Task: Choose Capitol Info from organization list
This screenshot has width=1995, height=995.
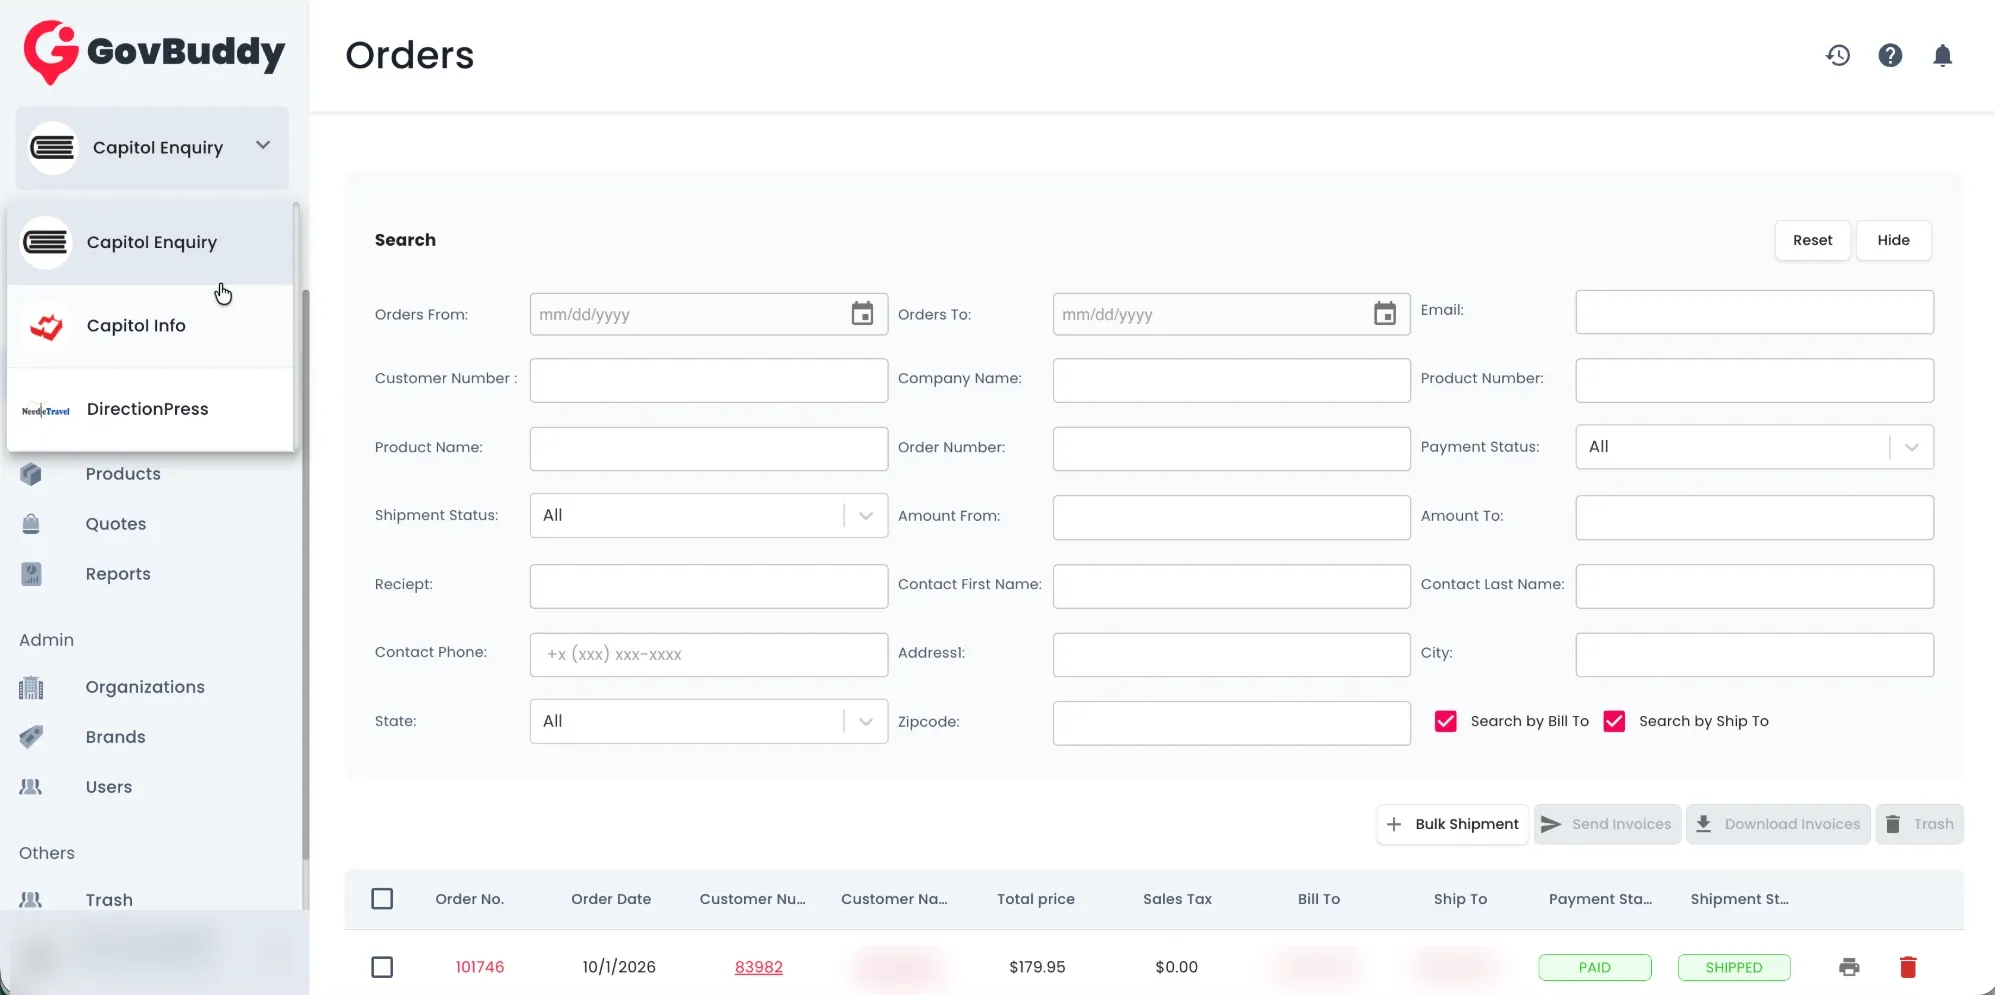Action: point(150,326)
